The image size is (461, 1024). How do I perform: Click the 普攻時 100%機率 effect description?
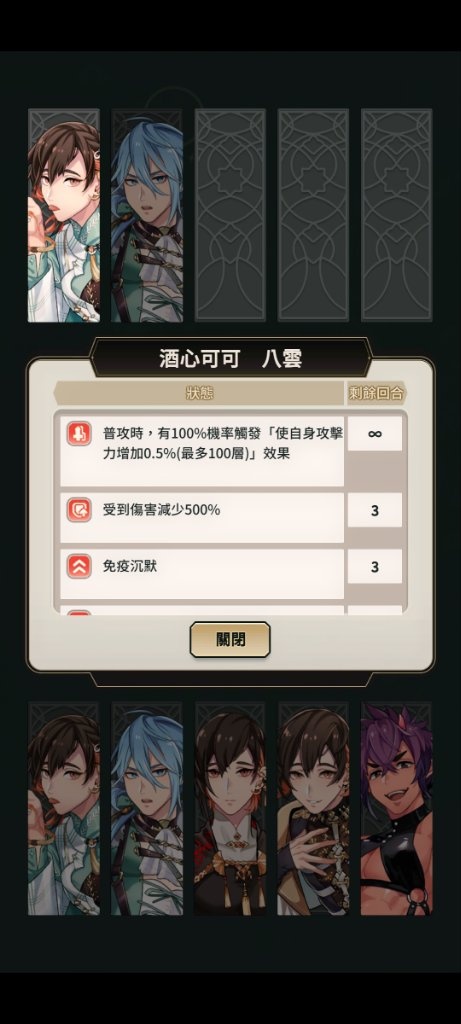click(223, 443)
